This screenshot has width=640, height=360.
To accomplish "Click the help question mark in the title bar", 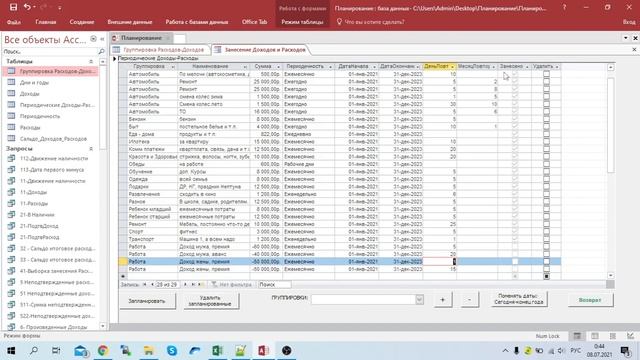I will 564,7.
